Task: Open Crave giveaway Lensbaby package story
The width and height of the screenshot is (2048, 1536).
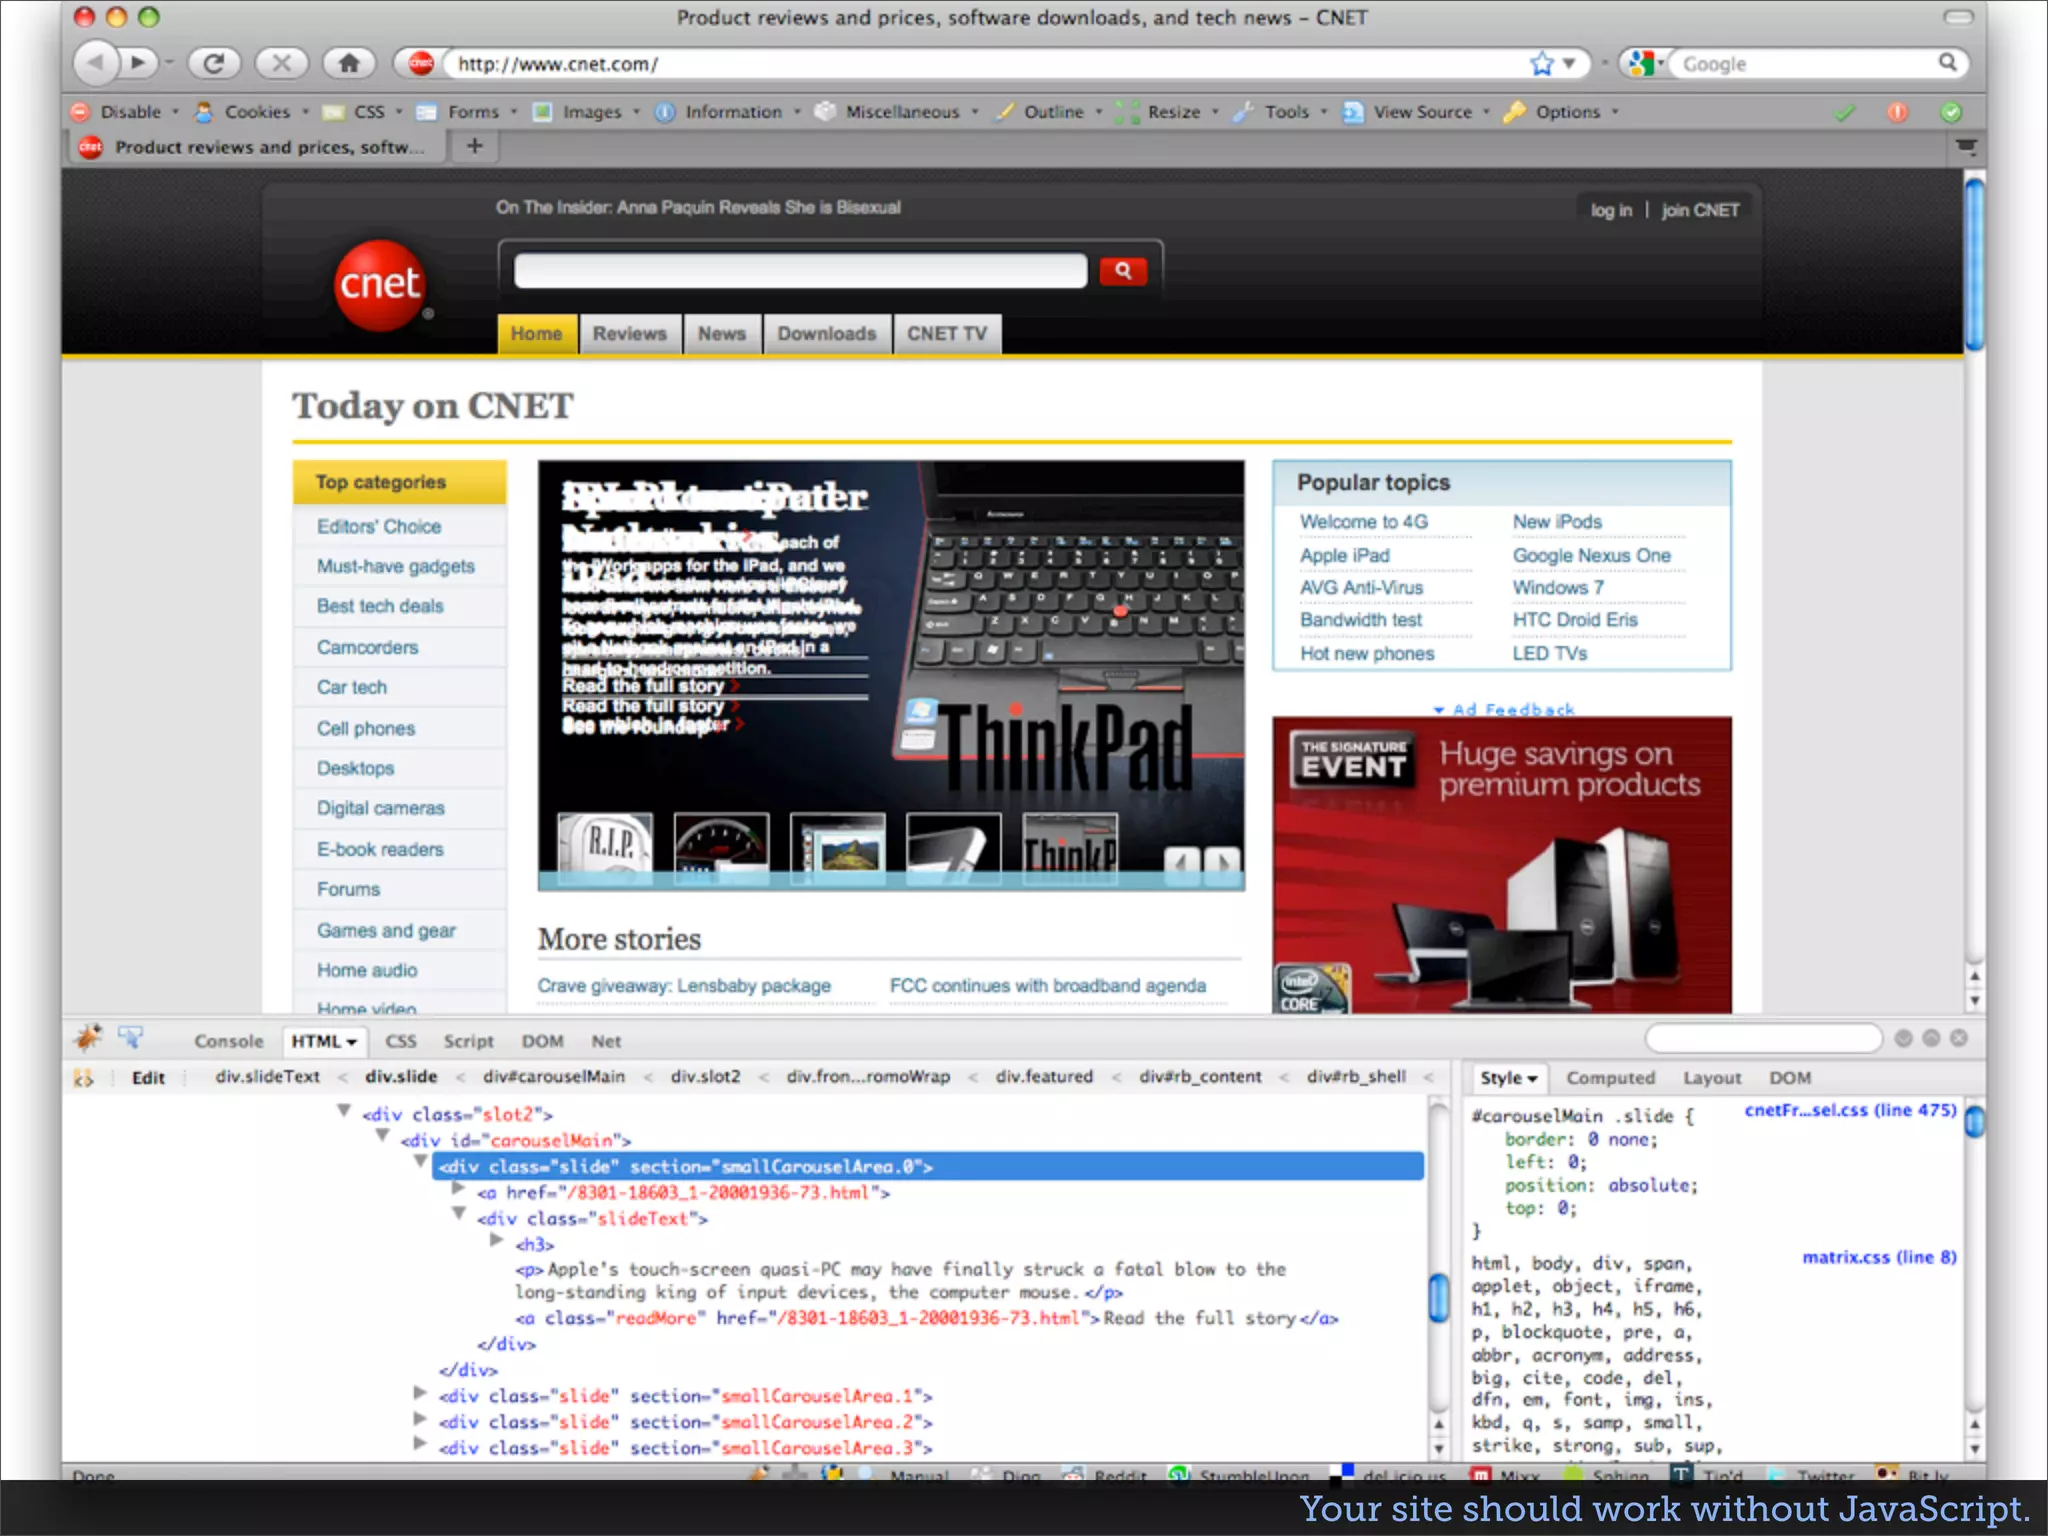Action: pyautogui.click(x=684, y=986)
